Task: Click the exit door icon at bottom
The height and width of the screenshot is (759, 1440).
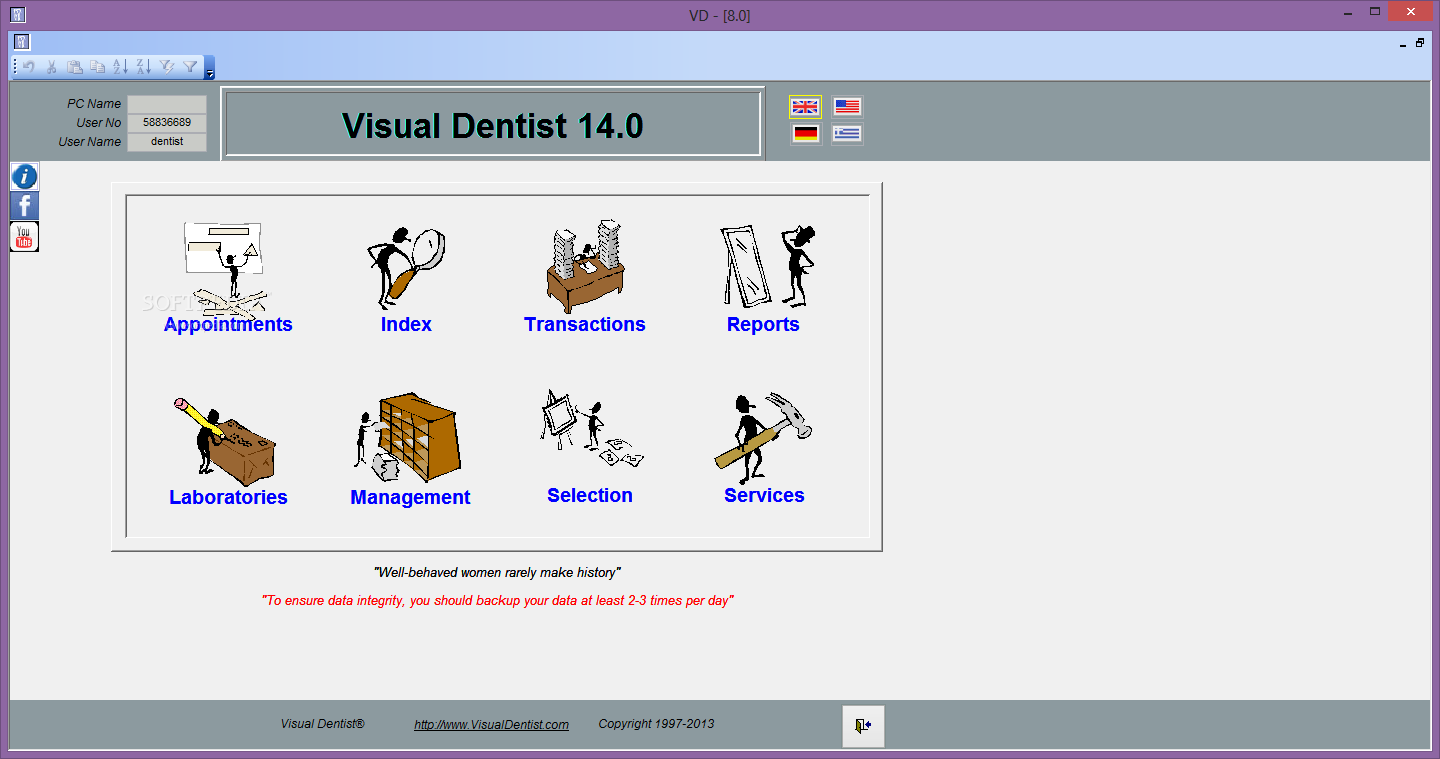Action: click(863, 726)
